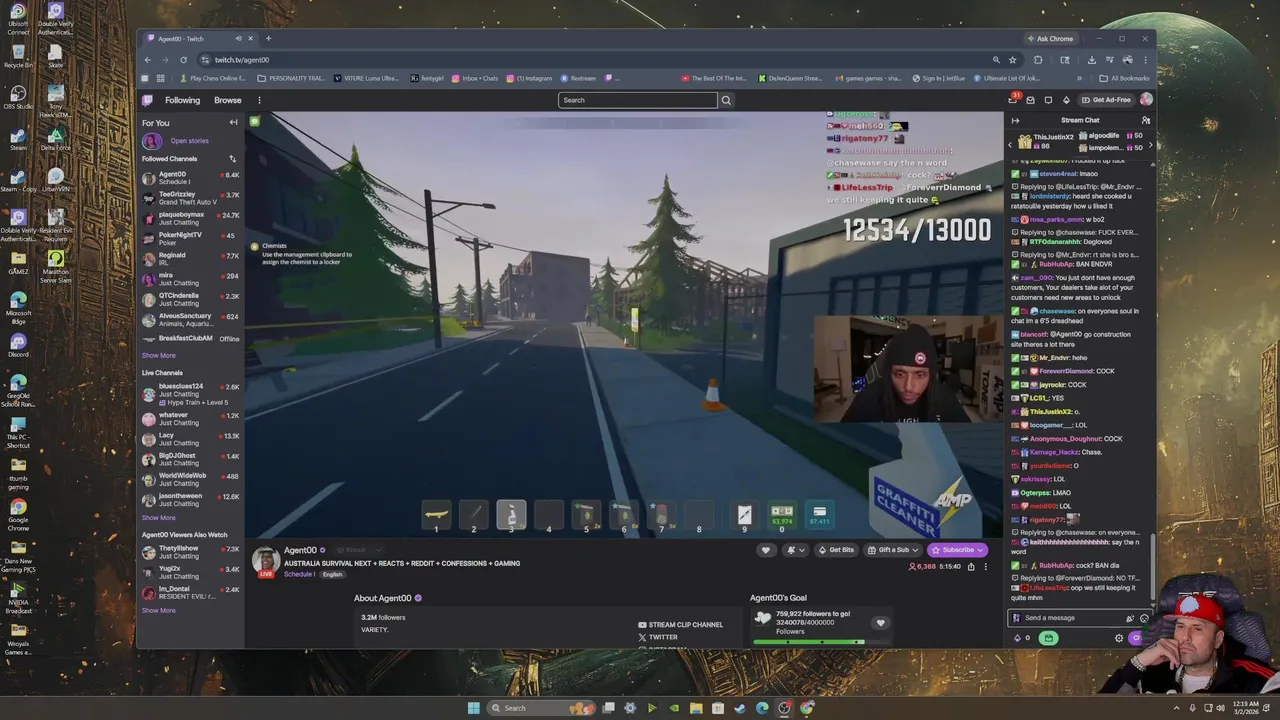Open OBS Studio desktop icon

click(18, 95)
